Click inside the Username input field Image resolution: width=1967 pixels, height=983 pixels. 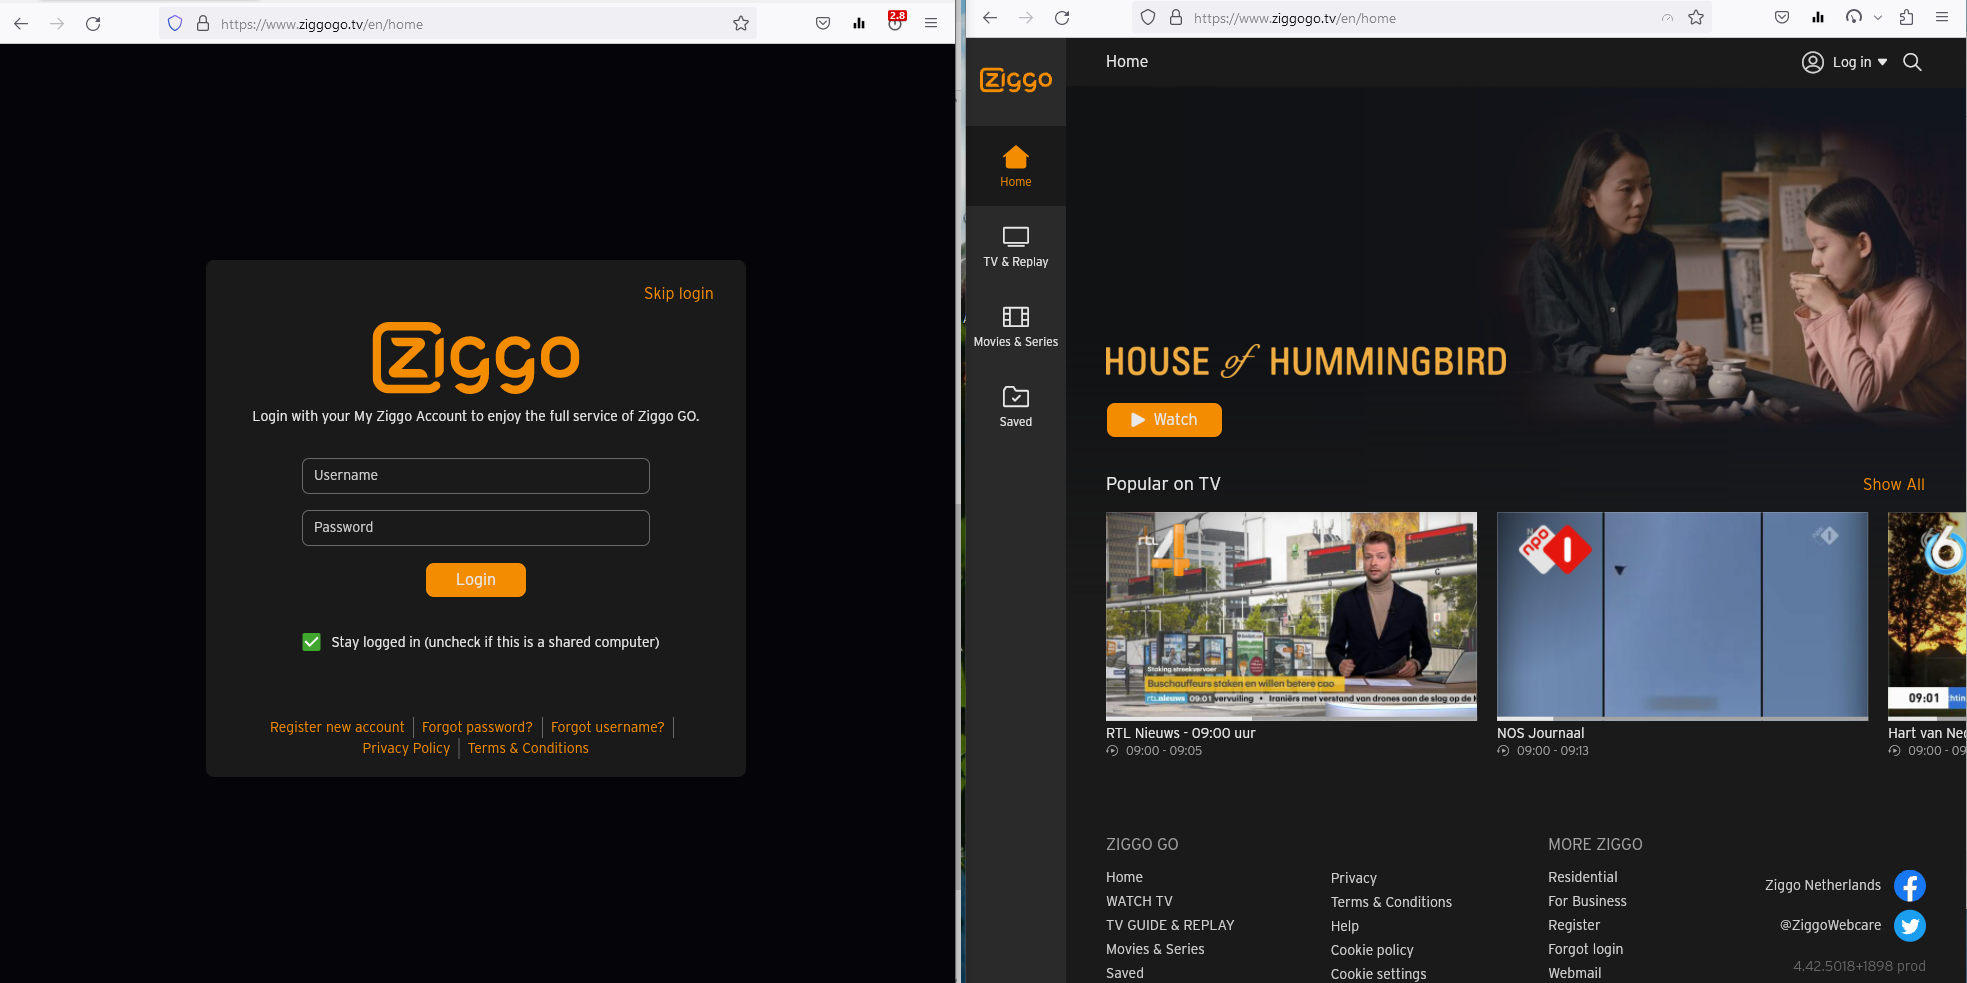tap(475, 476)
